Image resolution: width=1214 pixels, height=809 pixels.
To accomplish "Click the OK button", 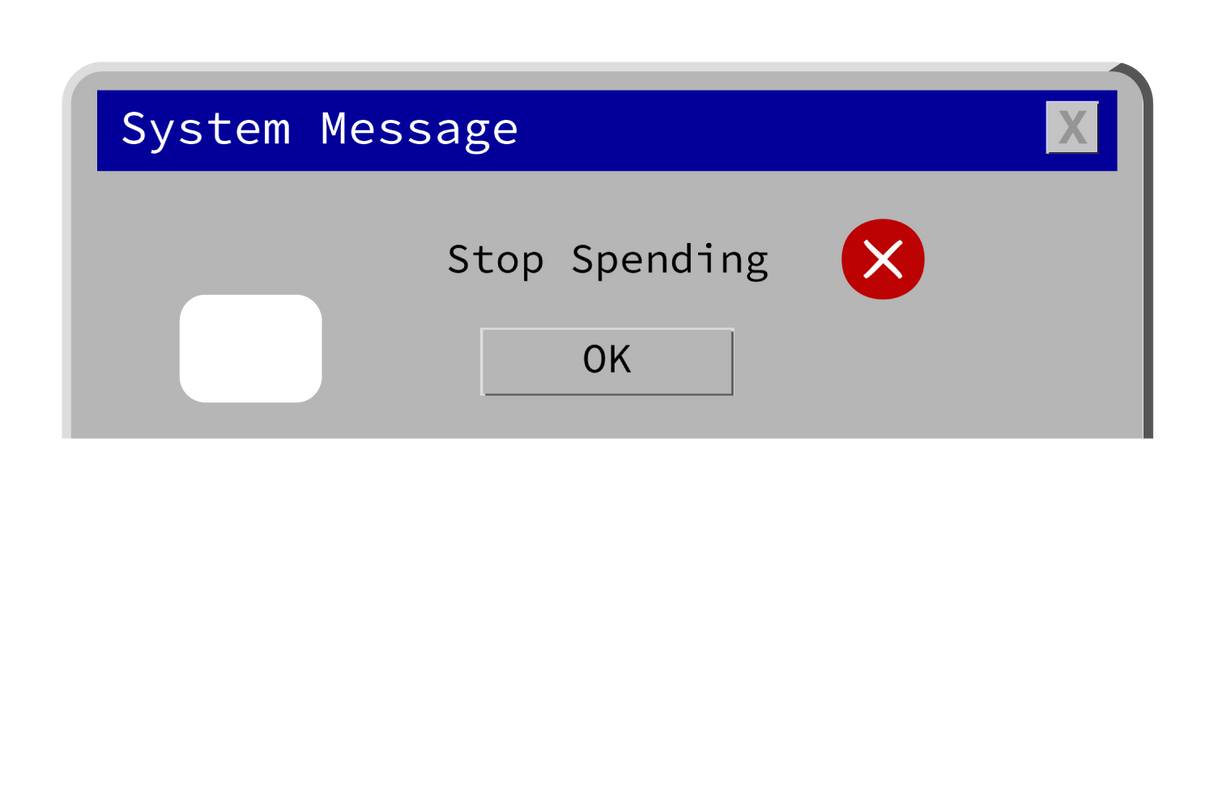I will 607,361.
